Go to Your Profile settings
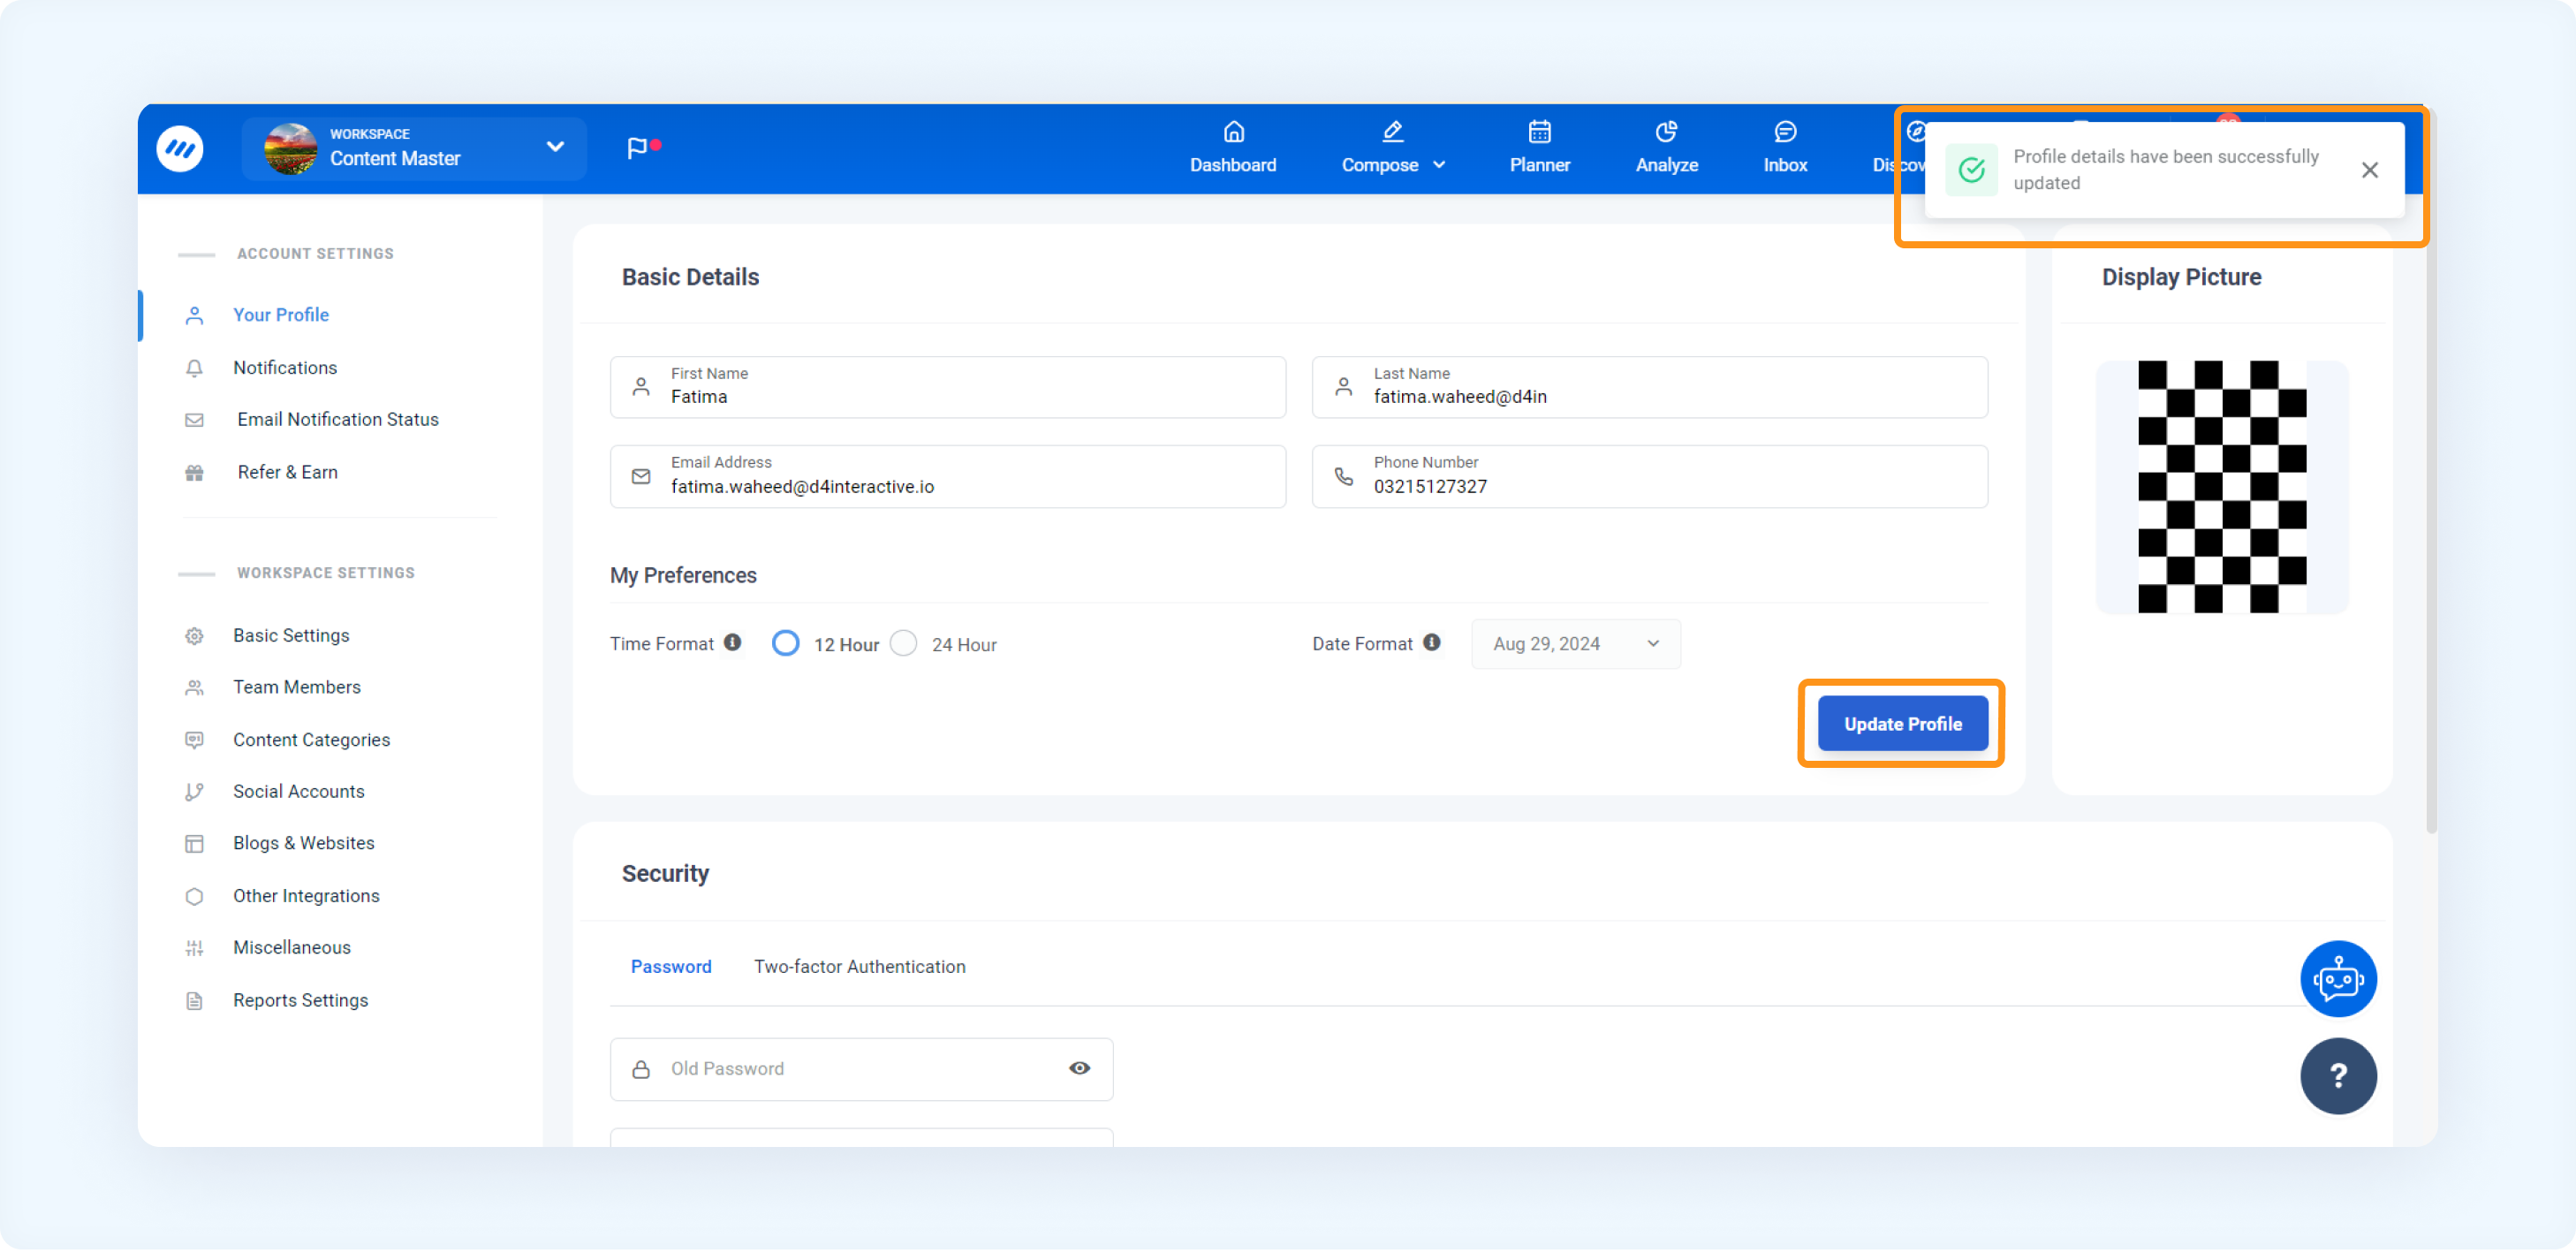The image size is (2576, 1253). (x=281, y=316)
